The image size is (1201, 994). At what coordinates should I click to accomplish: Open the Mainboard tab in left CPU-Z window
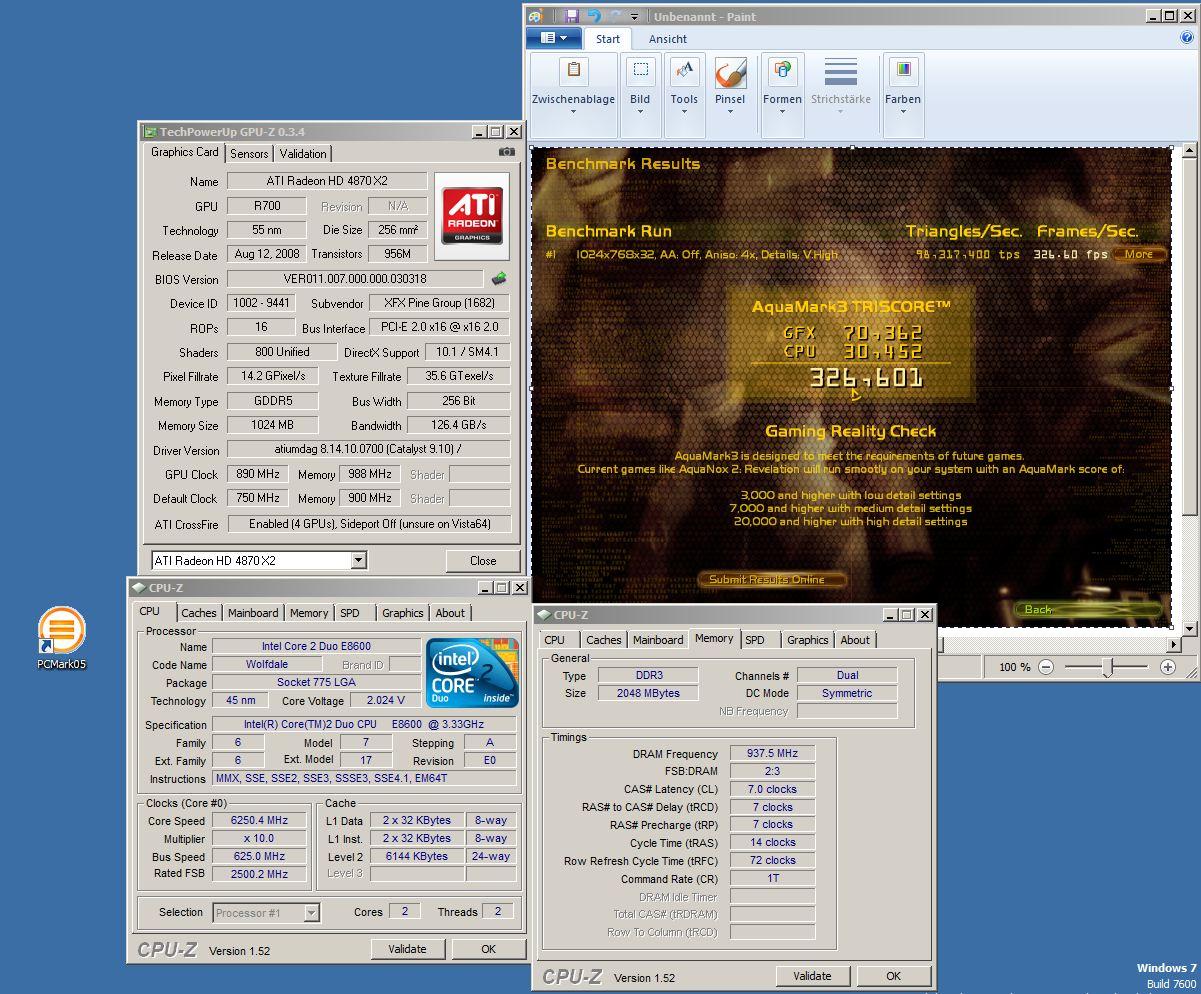[x=253, y=613]
